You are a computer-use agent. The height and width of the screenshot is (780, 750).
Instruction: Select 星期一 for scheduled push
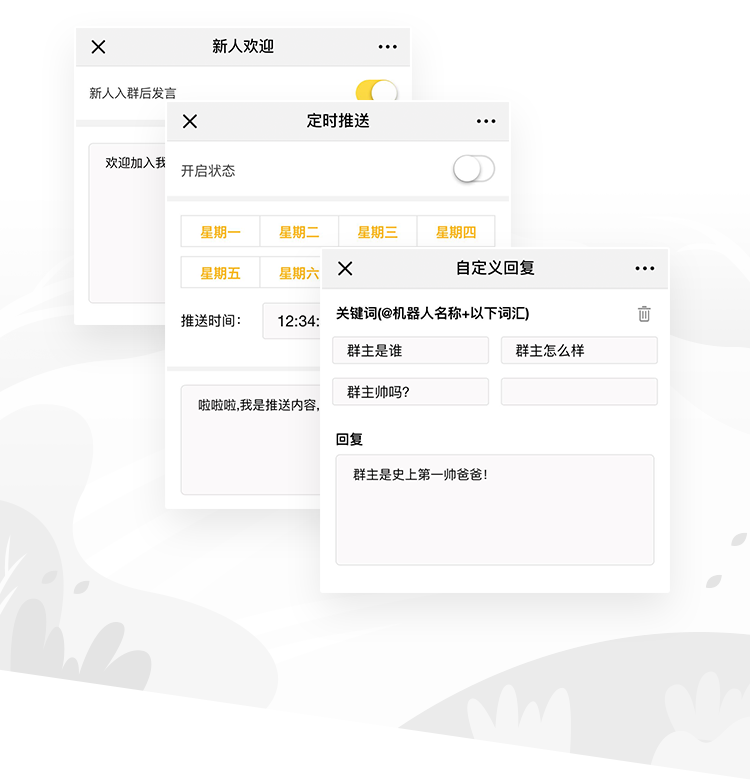click(220, 232)
